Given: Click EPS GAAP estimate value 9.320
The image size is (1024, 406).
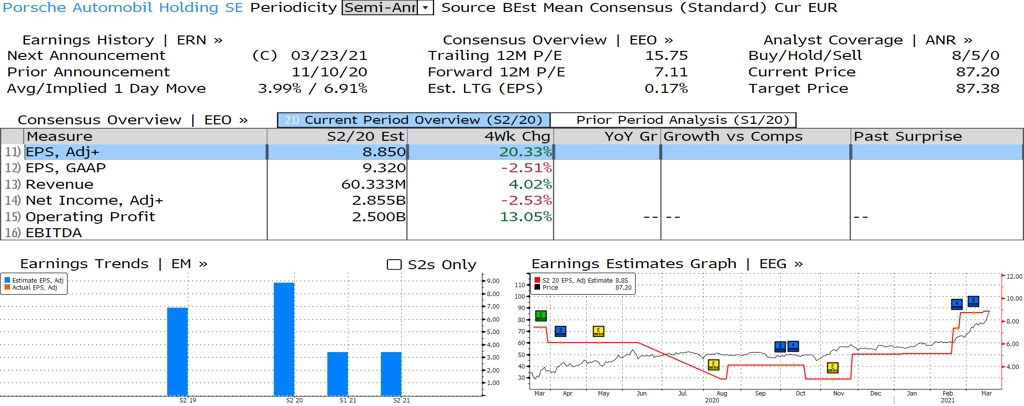Looking at the screenshot, I should coord(383,168).
